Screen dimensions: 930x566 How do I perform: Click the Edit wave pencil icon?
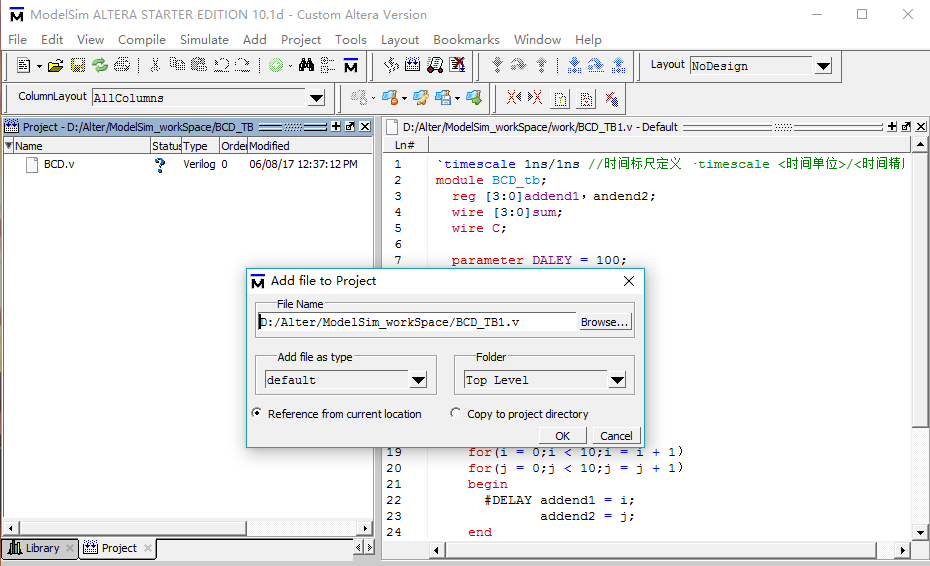click(x=421, y=97)
